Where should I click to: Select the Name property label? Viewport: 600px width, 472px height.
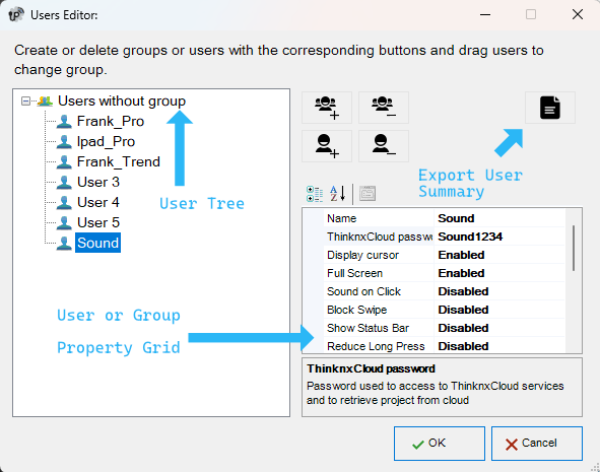(341, 219)
